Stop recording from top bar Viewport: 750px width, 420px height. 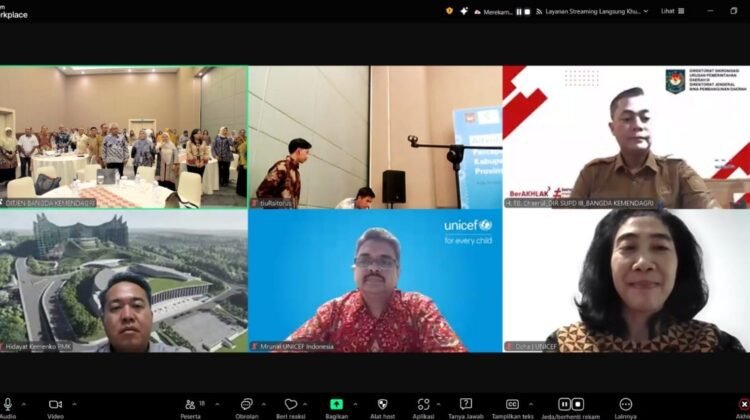527,12
